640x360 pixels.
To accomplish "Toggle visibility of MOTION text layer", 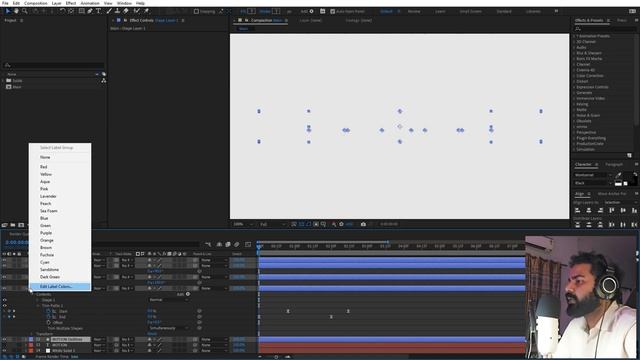I will (x=4, y=345).
